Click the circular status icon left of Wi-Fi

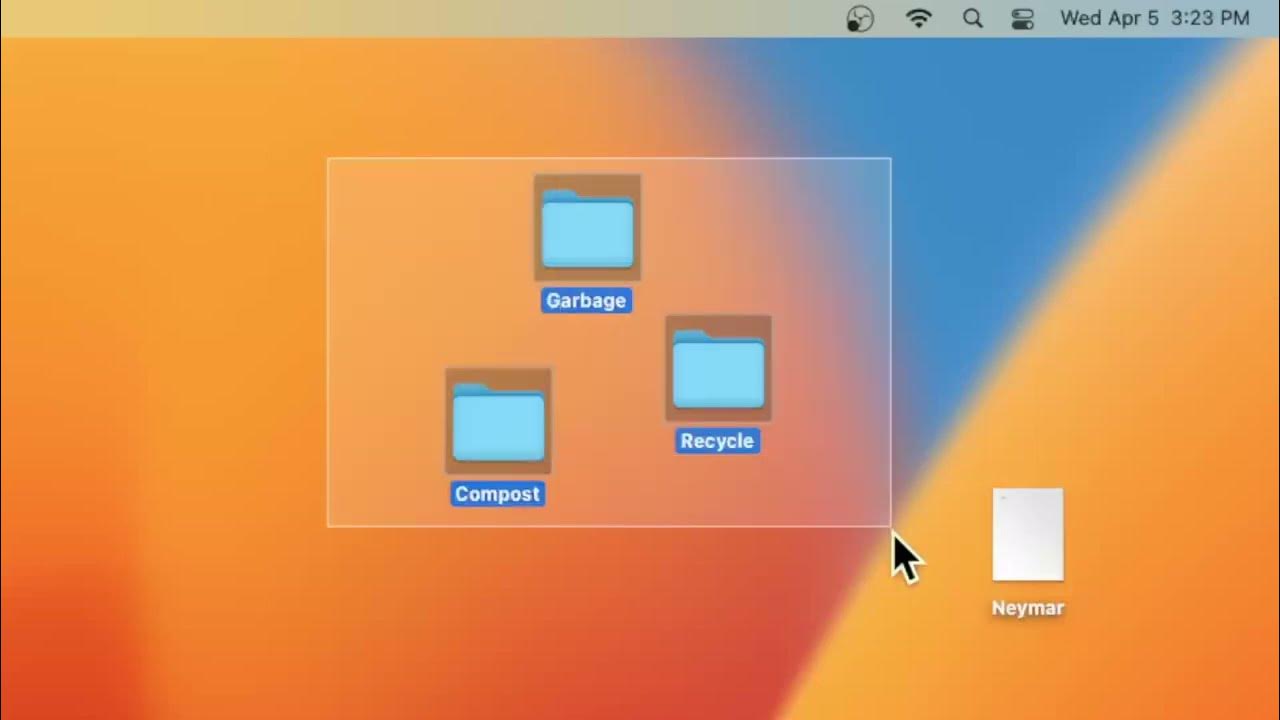point(860,18)
